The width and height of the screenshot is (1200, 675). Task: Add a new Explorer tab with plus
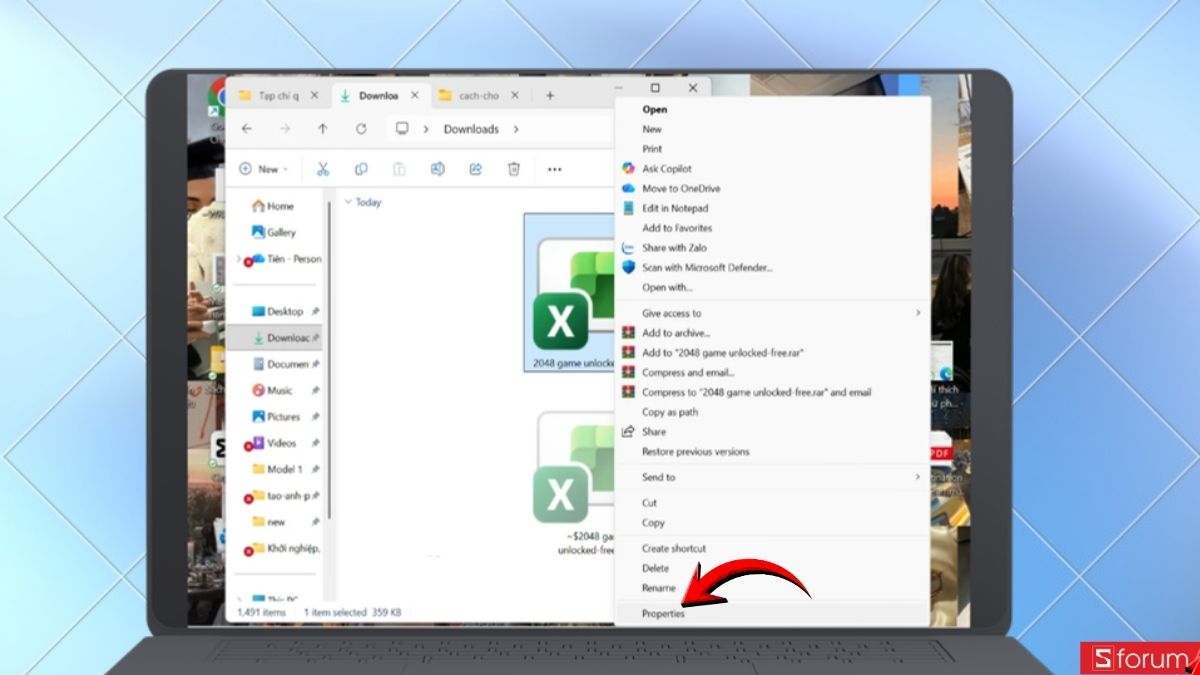[x=550, y=96]
